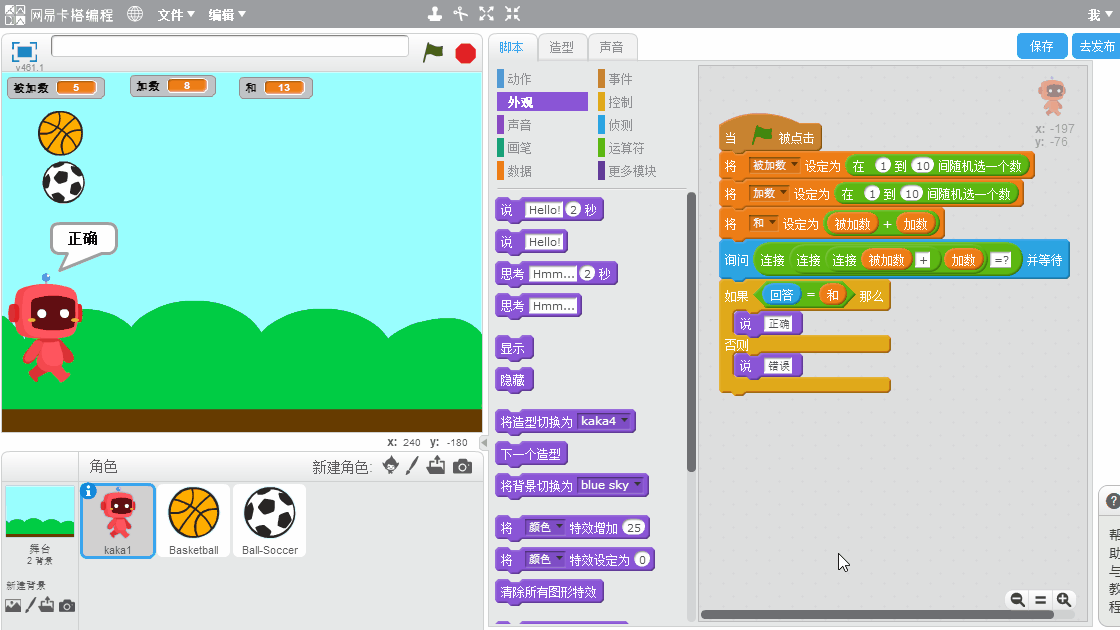1120x630 pixels.
Task: Select the stamp duplicate tool
Action: pos(434,14)
